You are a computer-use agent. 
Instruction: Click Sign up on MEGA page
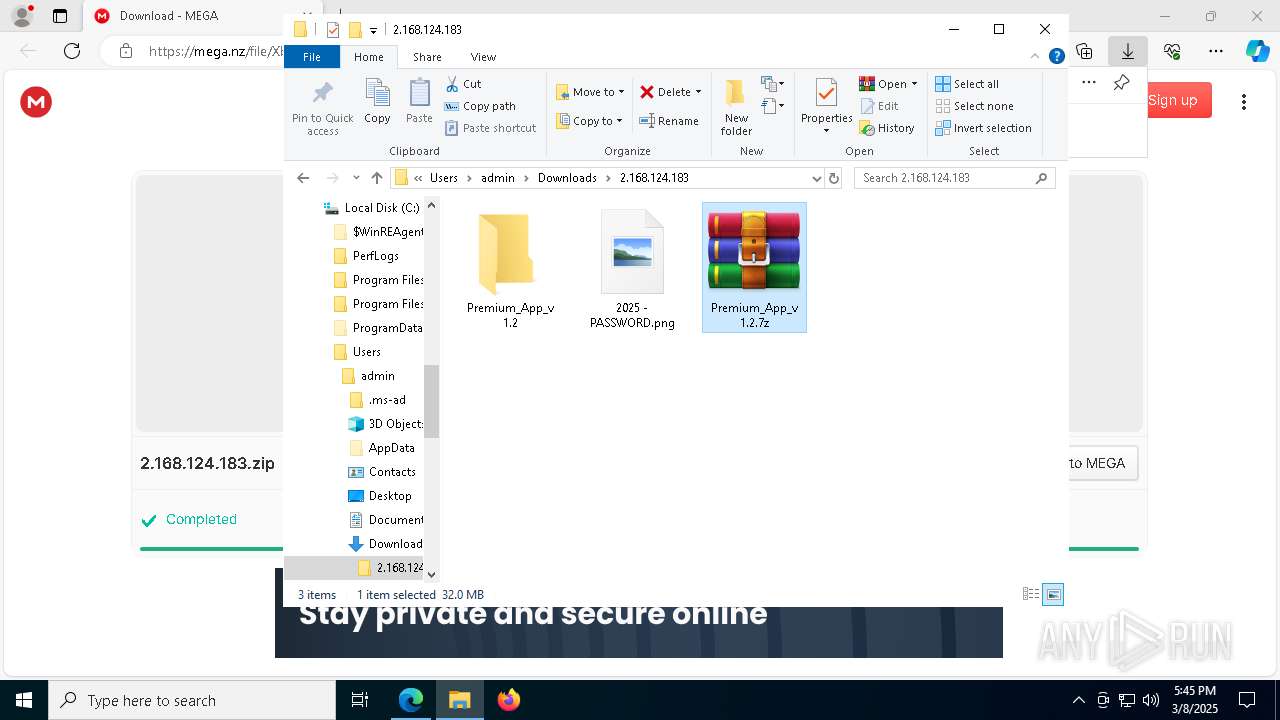[x=1173, y=100]
